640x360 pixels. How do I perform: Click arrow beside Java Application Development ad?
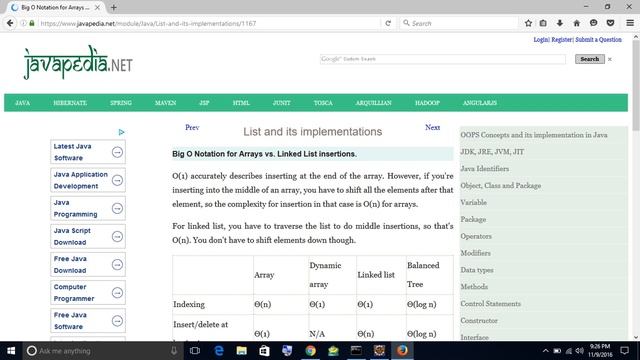(x=117, y=180)
